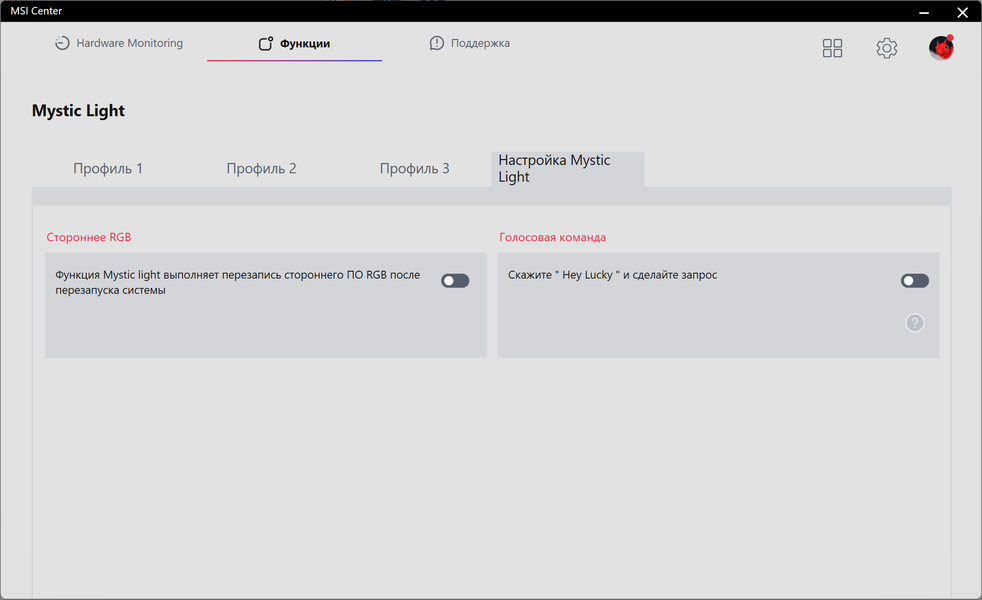Image resolution: width=982 pixels, height=600 pixels.
Task: Click the Поддержка speech bubble icon
Action: pyautogui.click(x=437, y=43)
